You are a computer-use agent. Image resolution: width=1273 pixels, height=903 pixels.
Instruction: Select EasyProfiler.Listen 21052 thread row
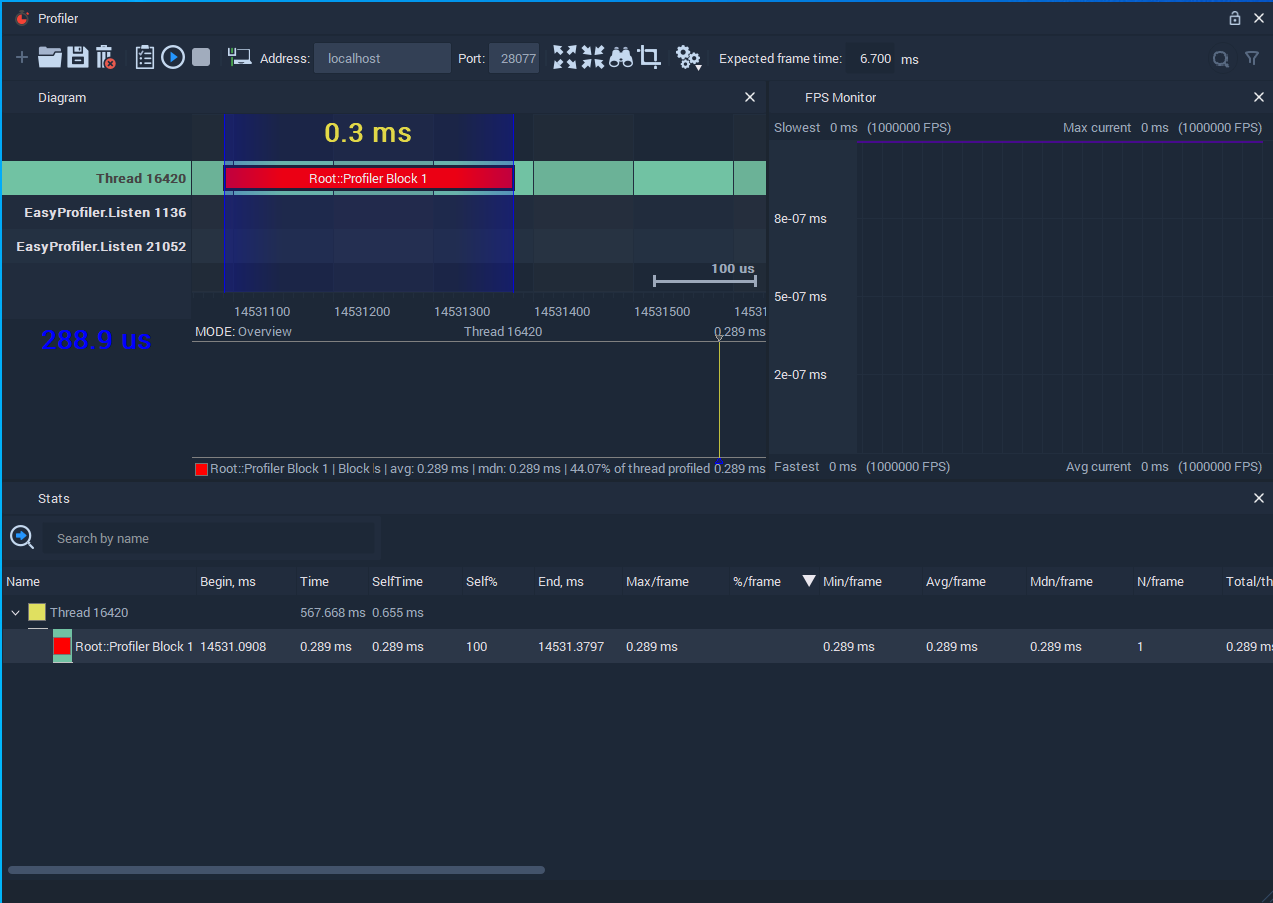(x=96, y=246)
